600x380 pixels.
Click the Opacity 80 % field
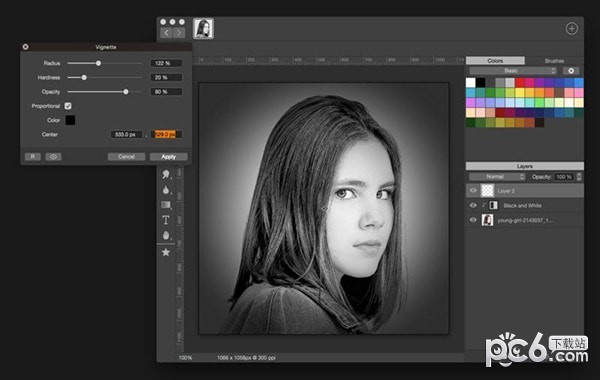pos(166,92)
